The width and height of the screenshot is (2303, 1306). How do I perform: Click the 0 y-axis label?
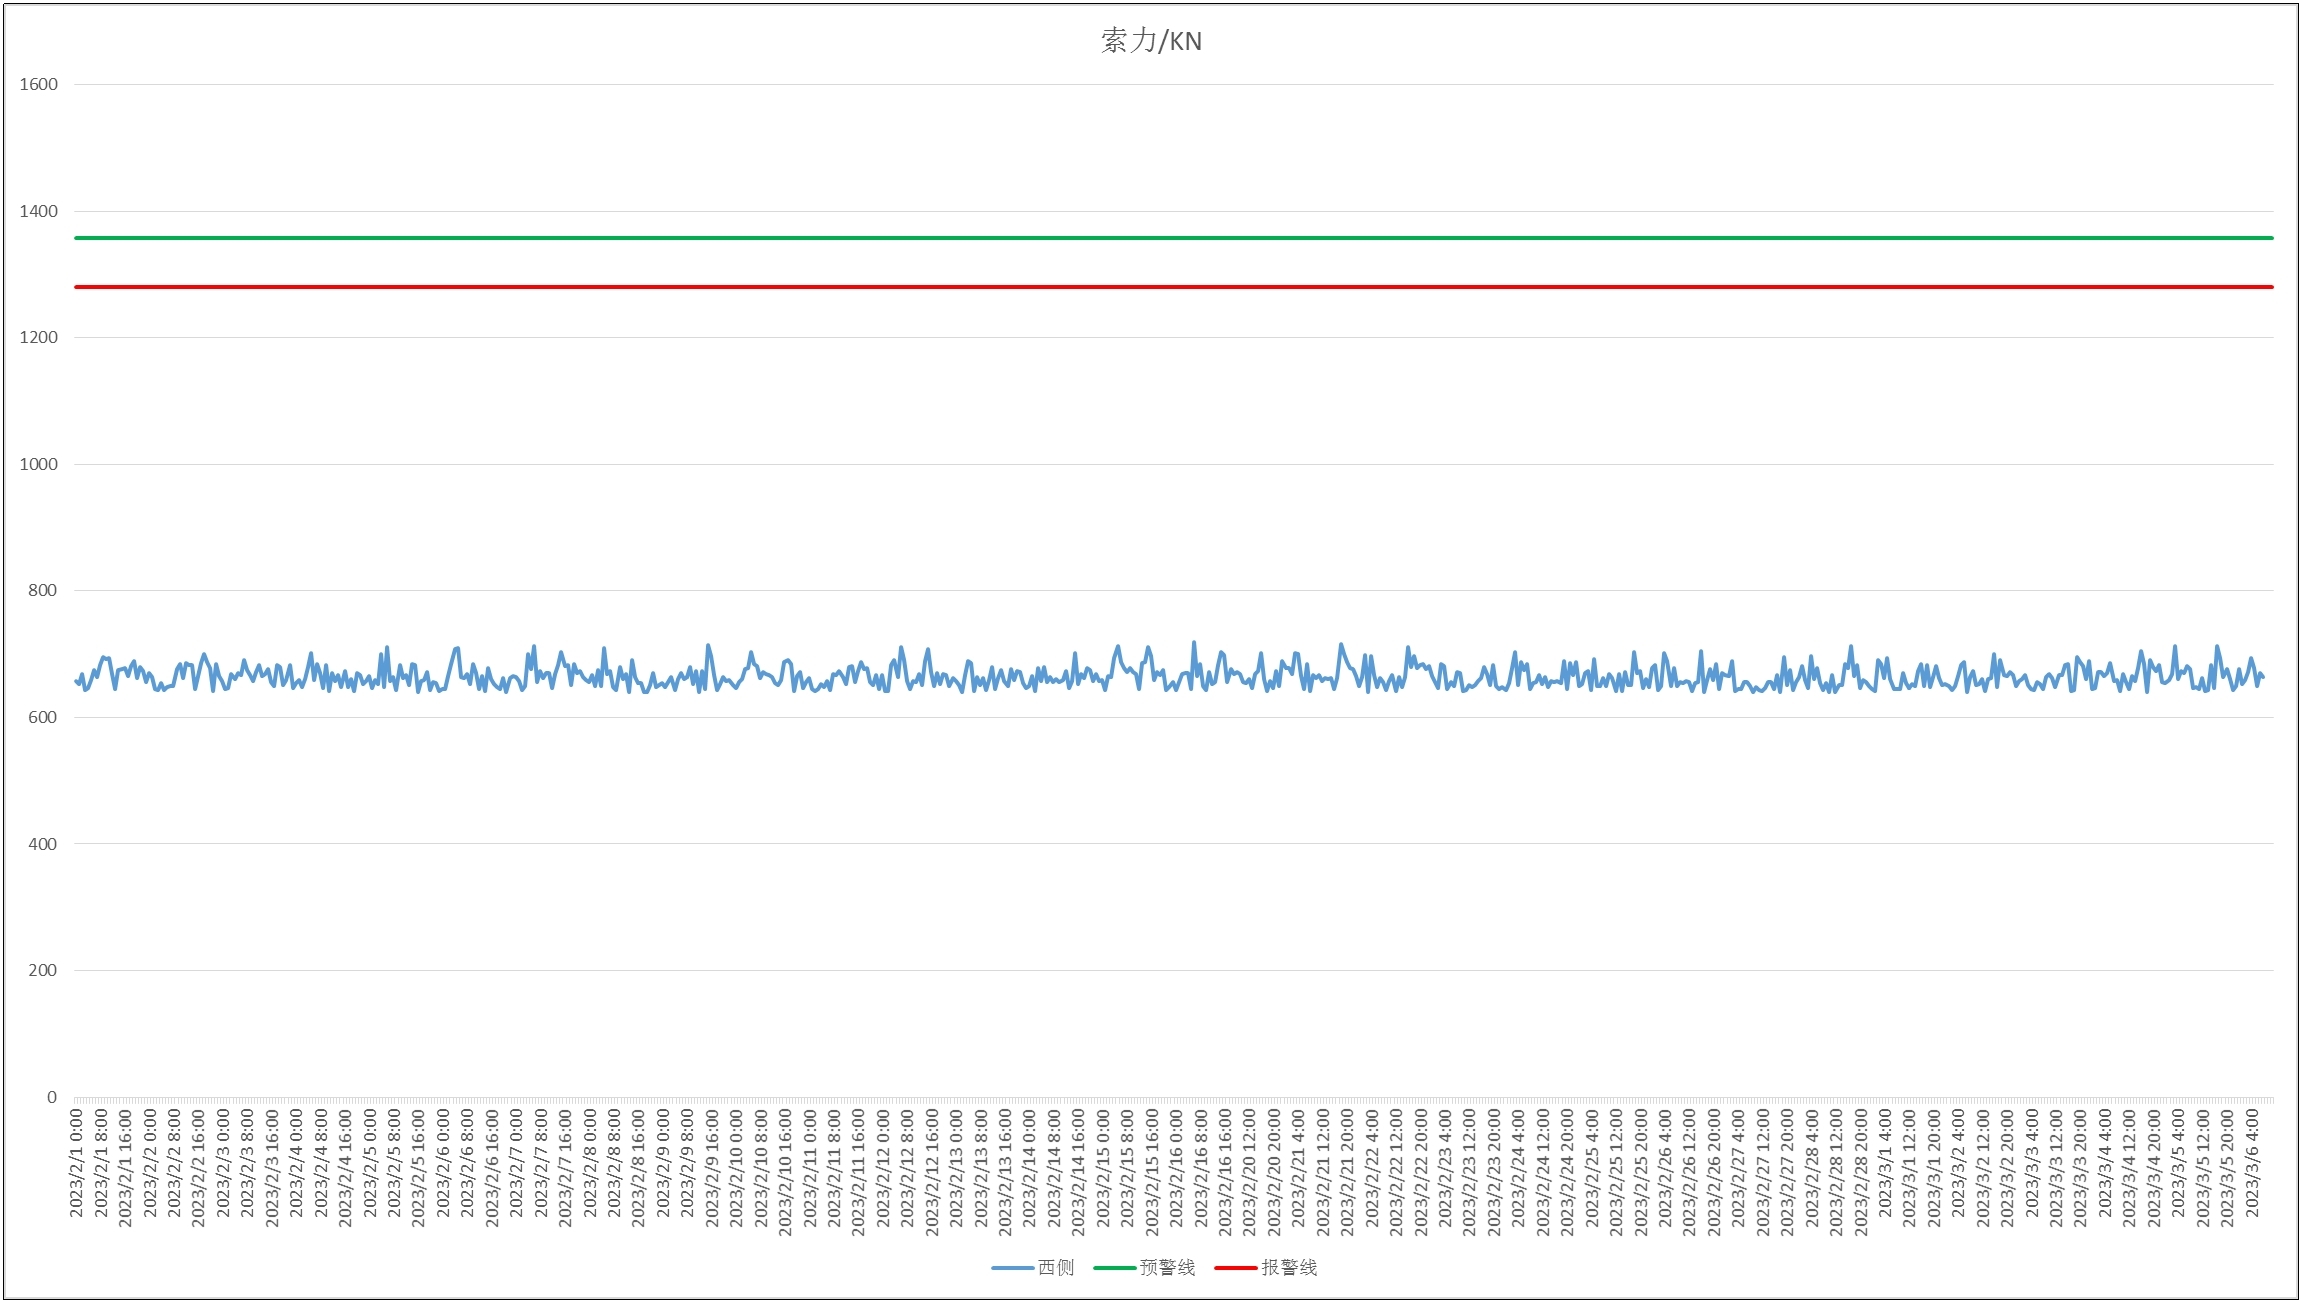coord(52,1097)
